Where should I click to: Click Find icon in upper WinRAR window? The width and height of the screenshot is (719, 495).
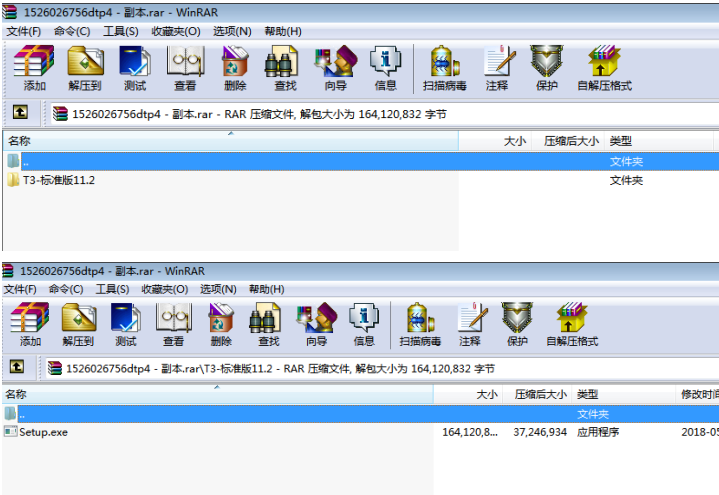tap(285, 68)
